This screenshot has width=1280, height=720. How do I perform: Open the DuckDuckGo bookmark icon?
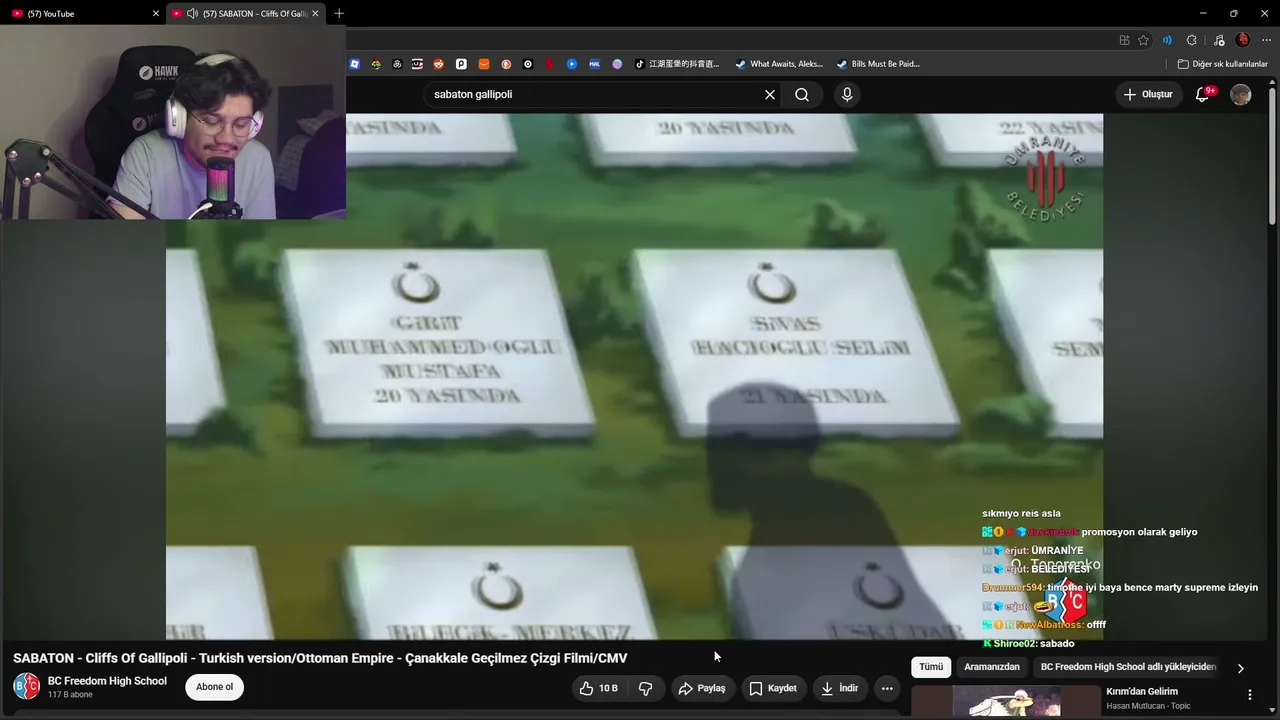click(x=506, y=64)
